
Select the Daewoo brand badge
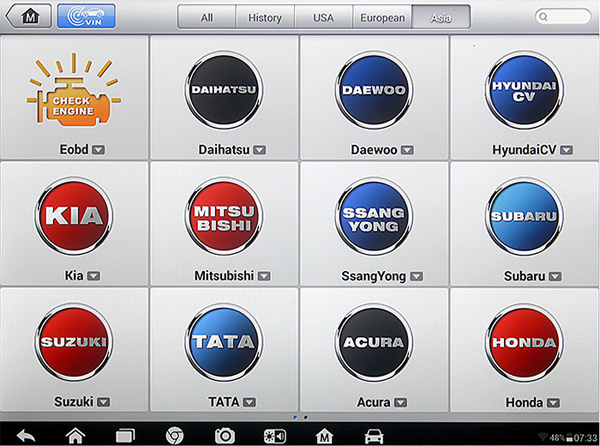point(374,90)
